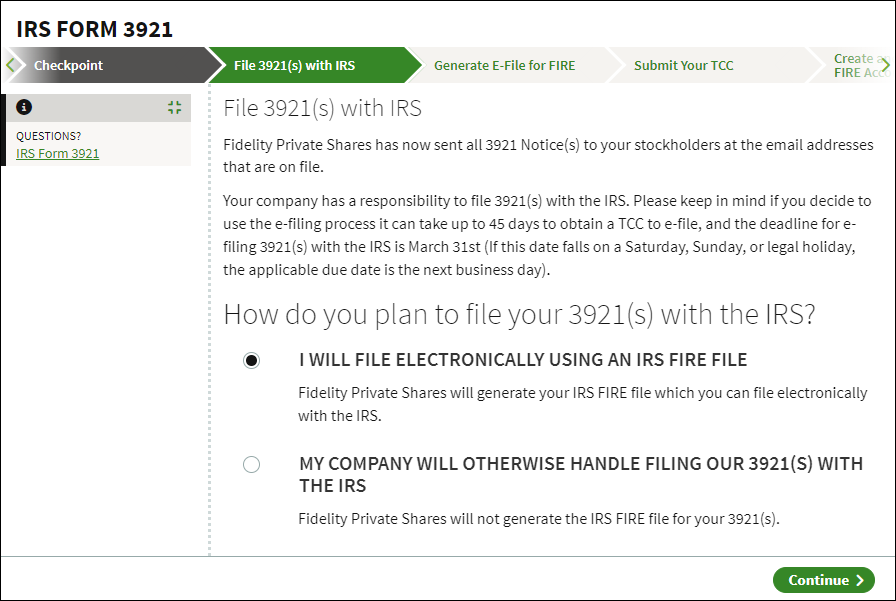Click the 'I will file electronically' label

tap(523, 360)
